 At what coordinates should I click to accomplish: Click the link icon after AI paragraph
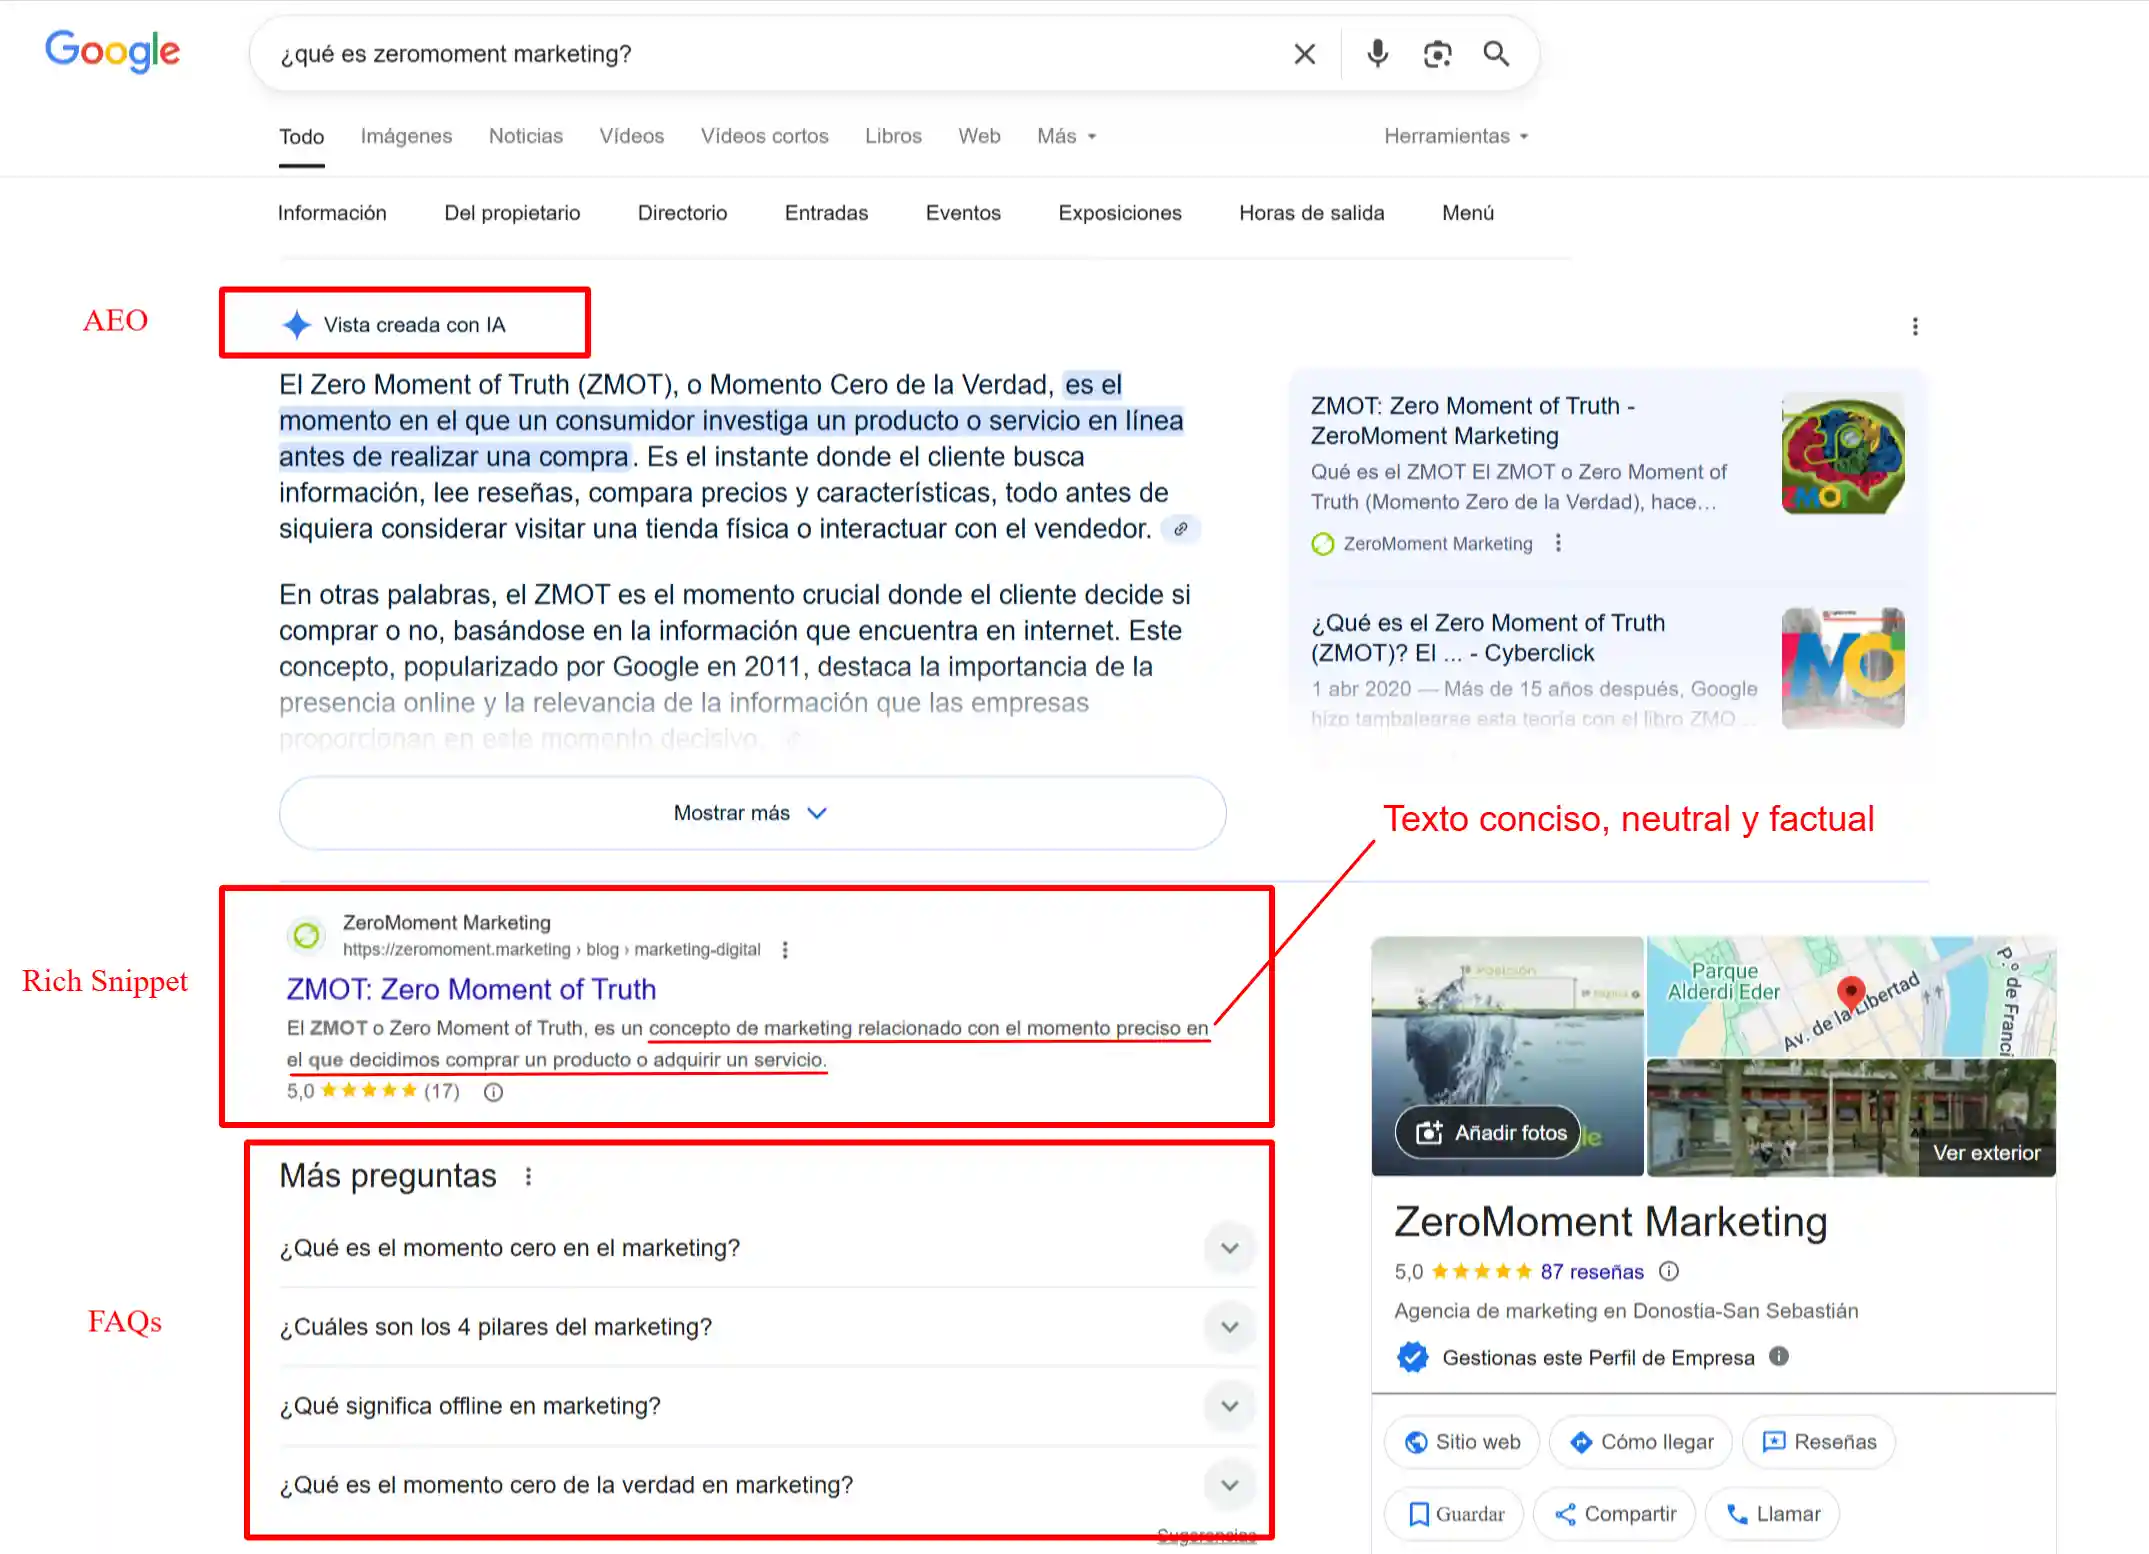click(1181, 529)
